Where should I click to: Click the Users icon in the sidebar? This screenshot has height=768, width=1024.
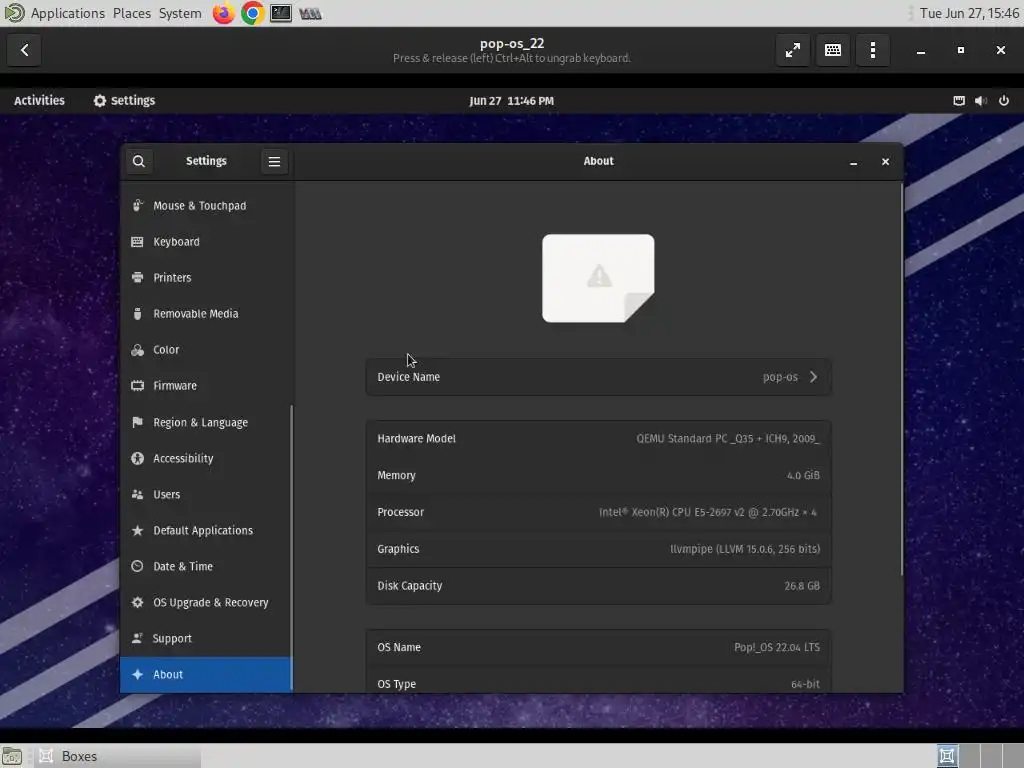coord(137,494)
